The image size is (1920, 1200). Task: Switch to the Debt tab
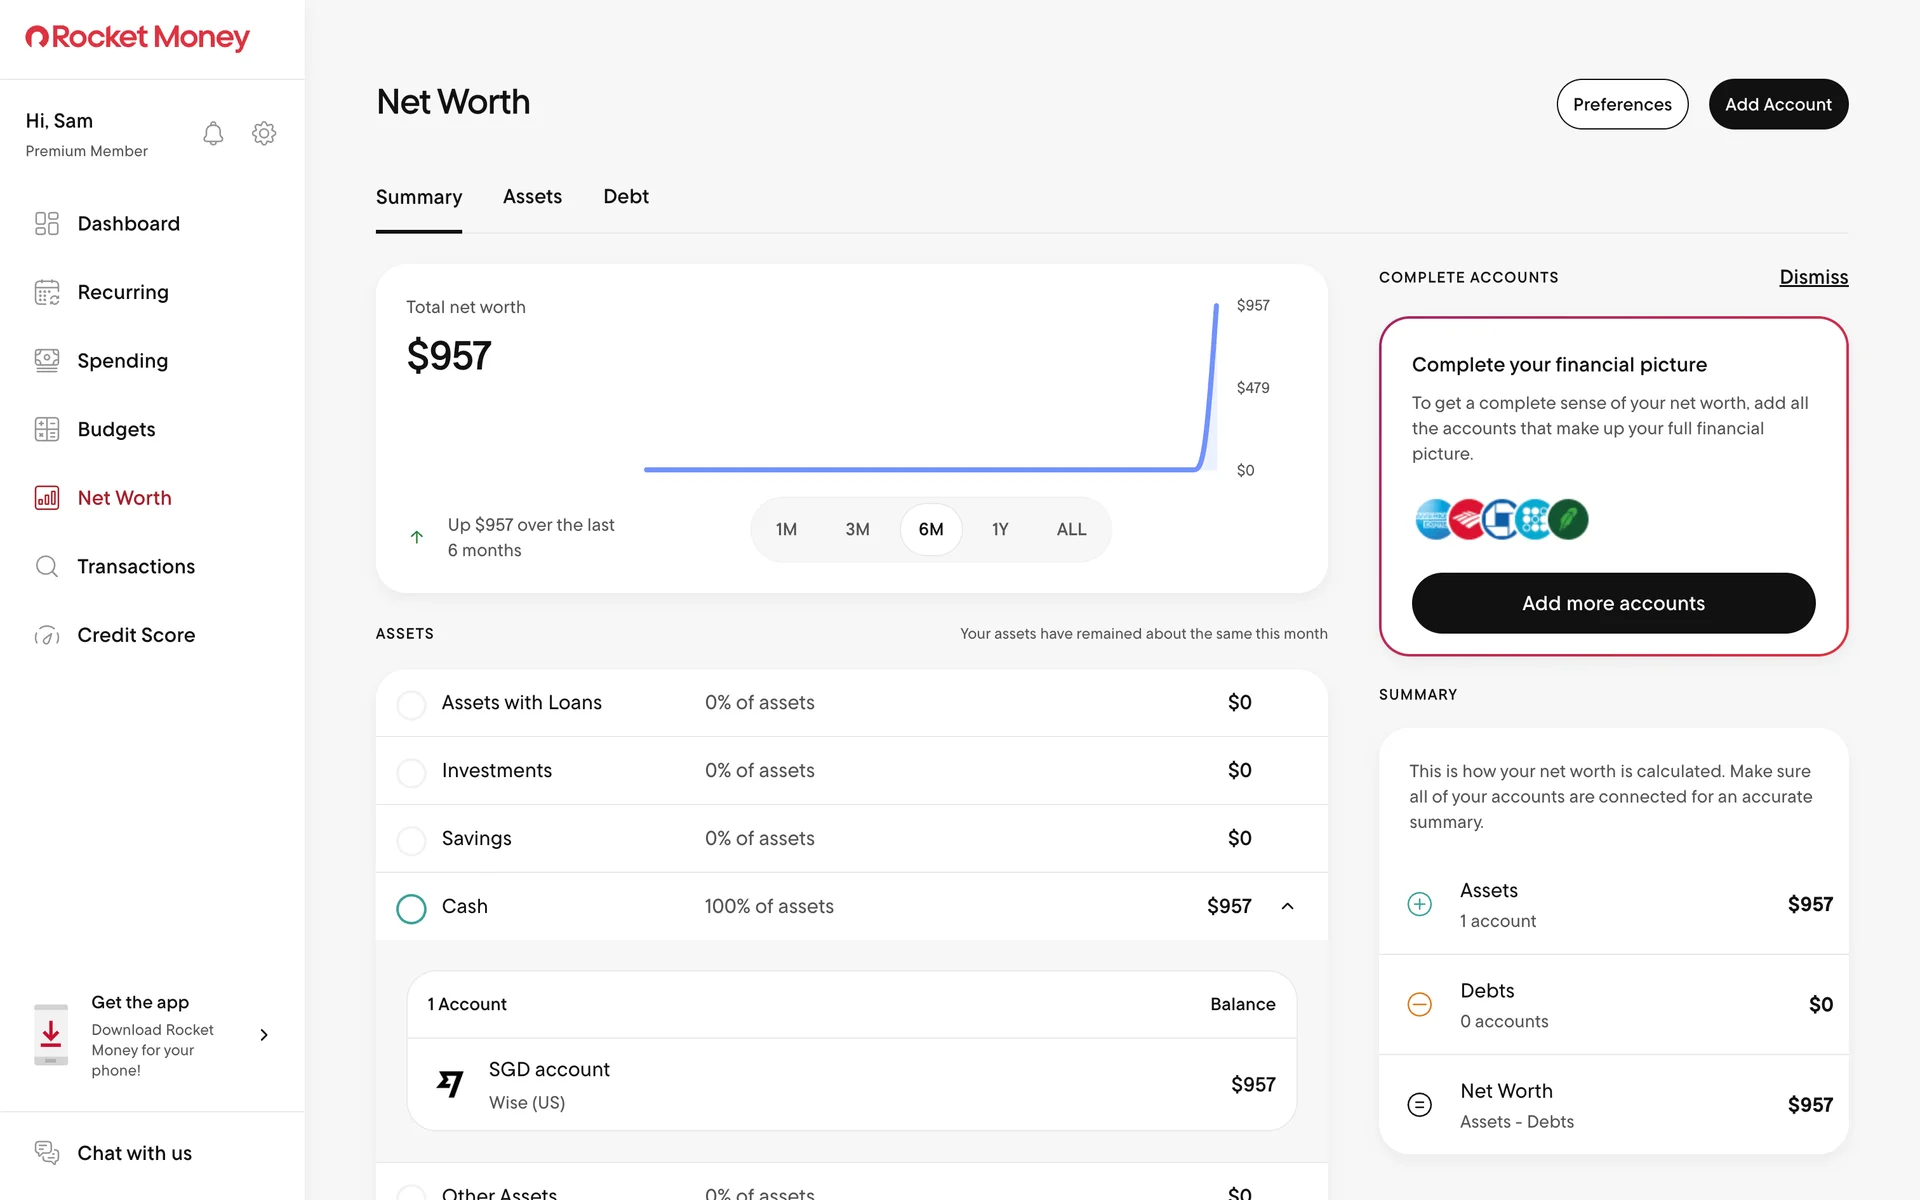click(626, 197)
